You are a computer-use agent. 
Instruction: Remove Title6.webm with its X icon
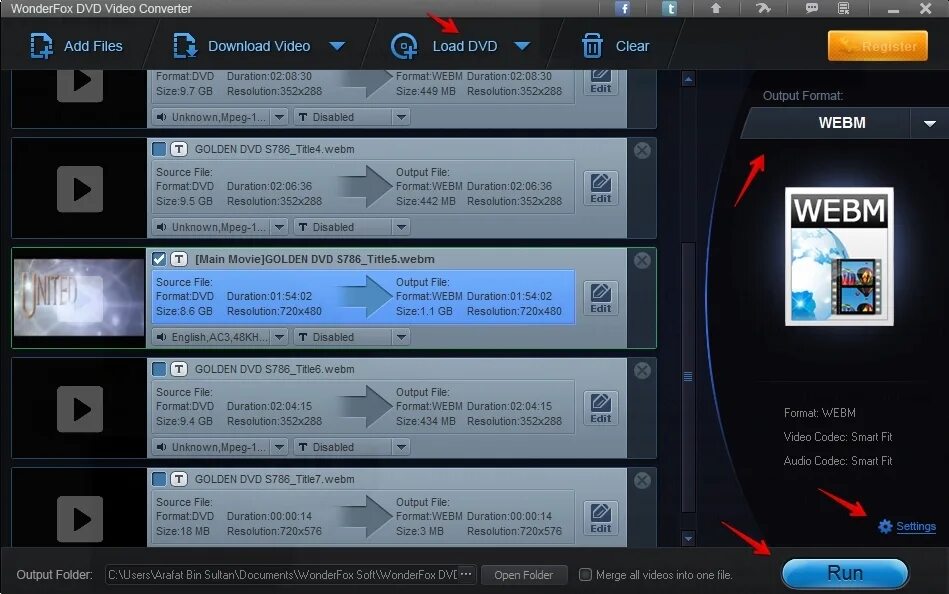pos(642,371)
